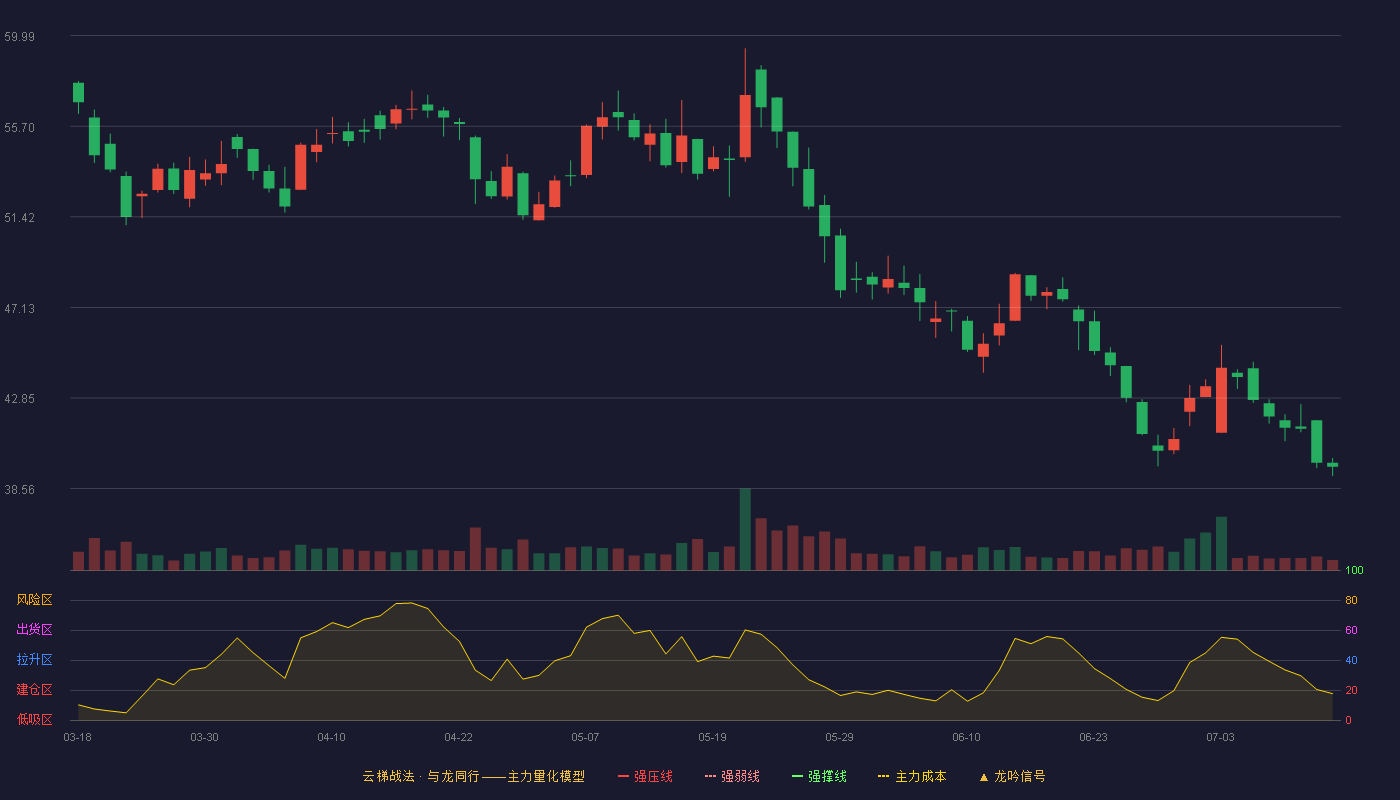This screenshot has height=800, width=1400.
Task: Select the 低吸区 zone label
Action: pos(34,719)
